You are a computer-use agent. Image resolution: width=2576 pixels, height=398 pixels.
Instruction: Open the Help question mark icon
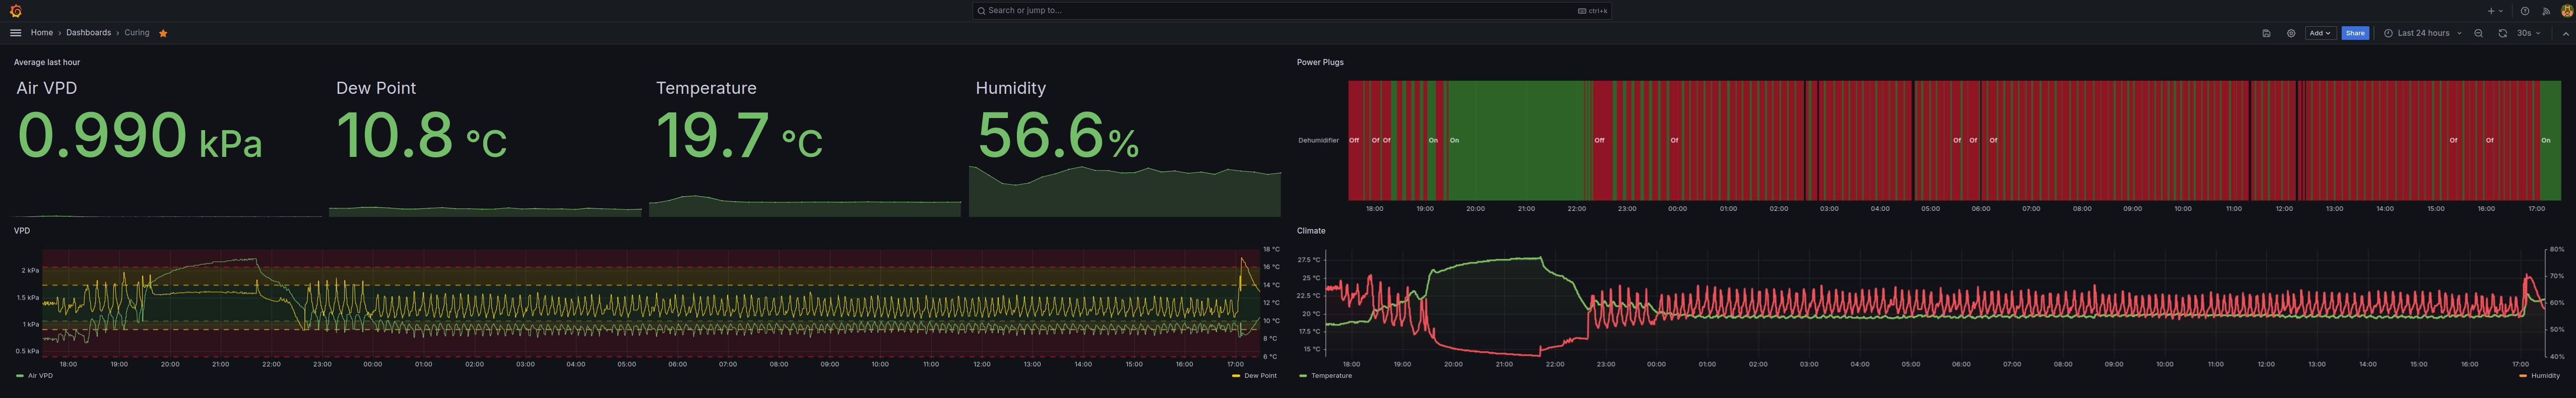(2525, 11)
